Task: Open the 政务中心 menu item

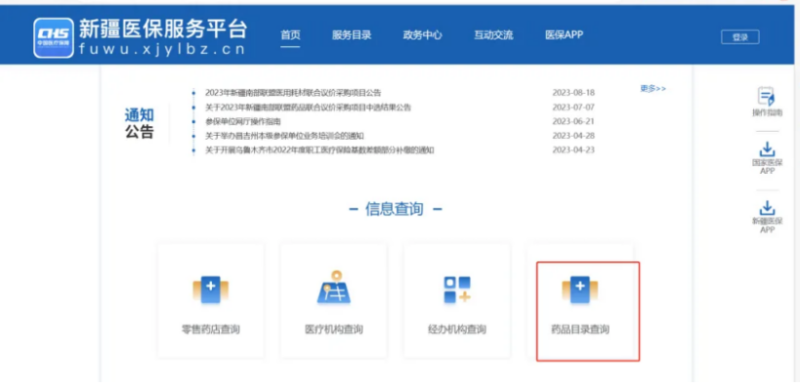Action: click(x=422, y=35)
